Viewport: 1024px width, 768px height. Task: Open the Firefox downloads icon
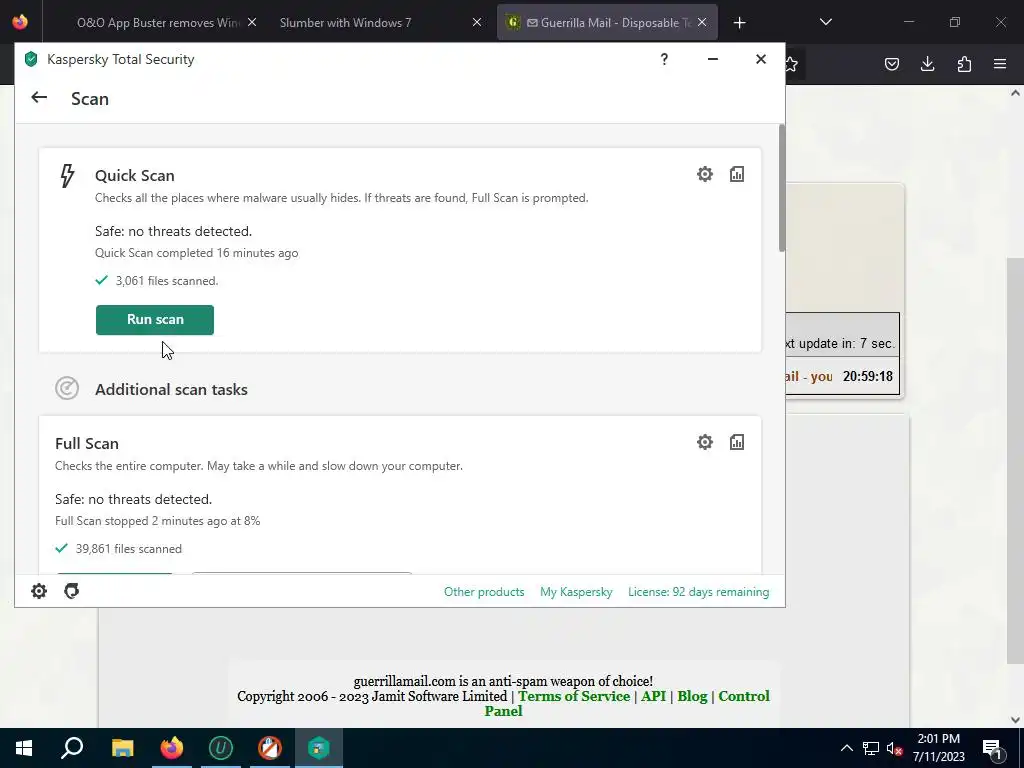927,64
